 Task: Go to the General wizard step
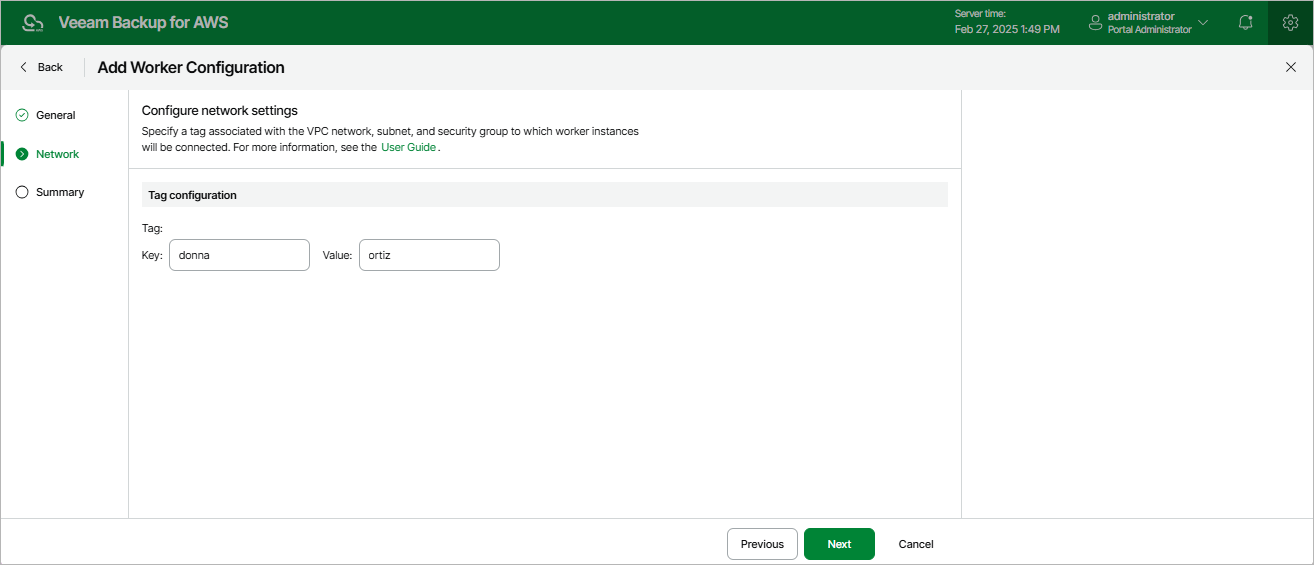pos(56,115)
